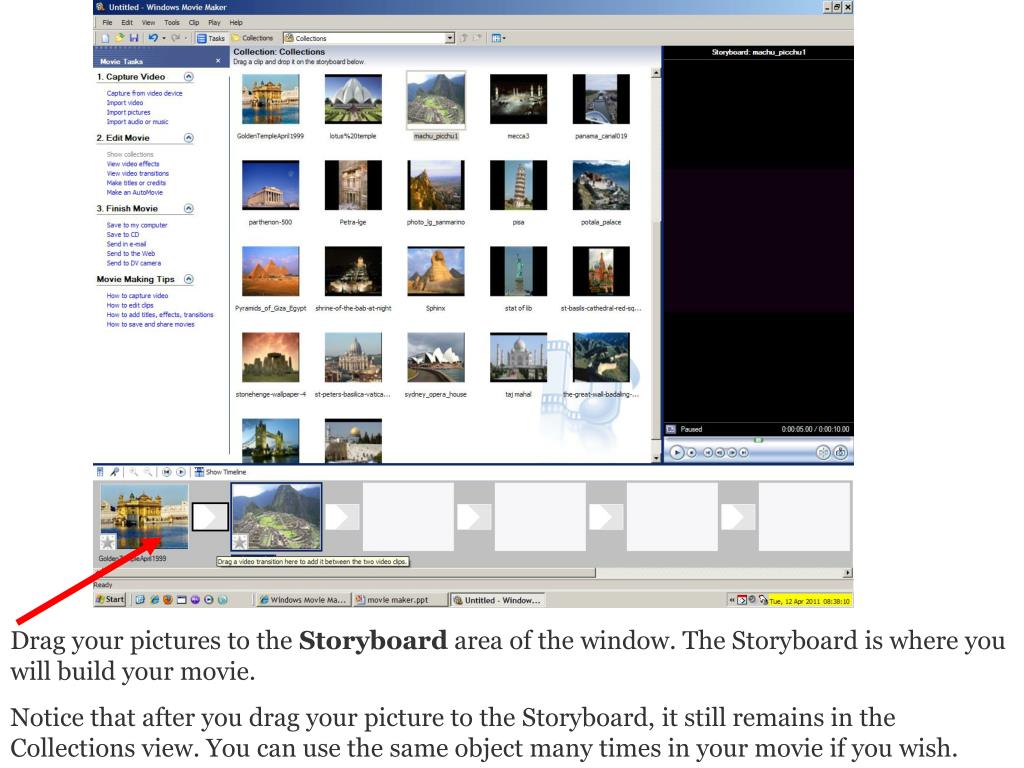Open the Undo history dropdown arrow
Viewport: 1024px width, 768px height.
[164, 38]
